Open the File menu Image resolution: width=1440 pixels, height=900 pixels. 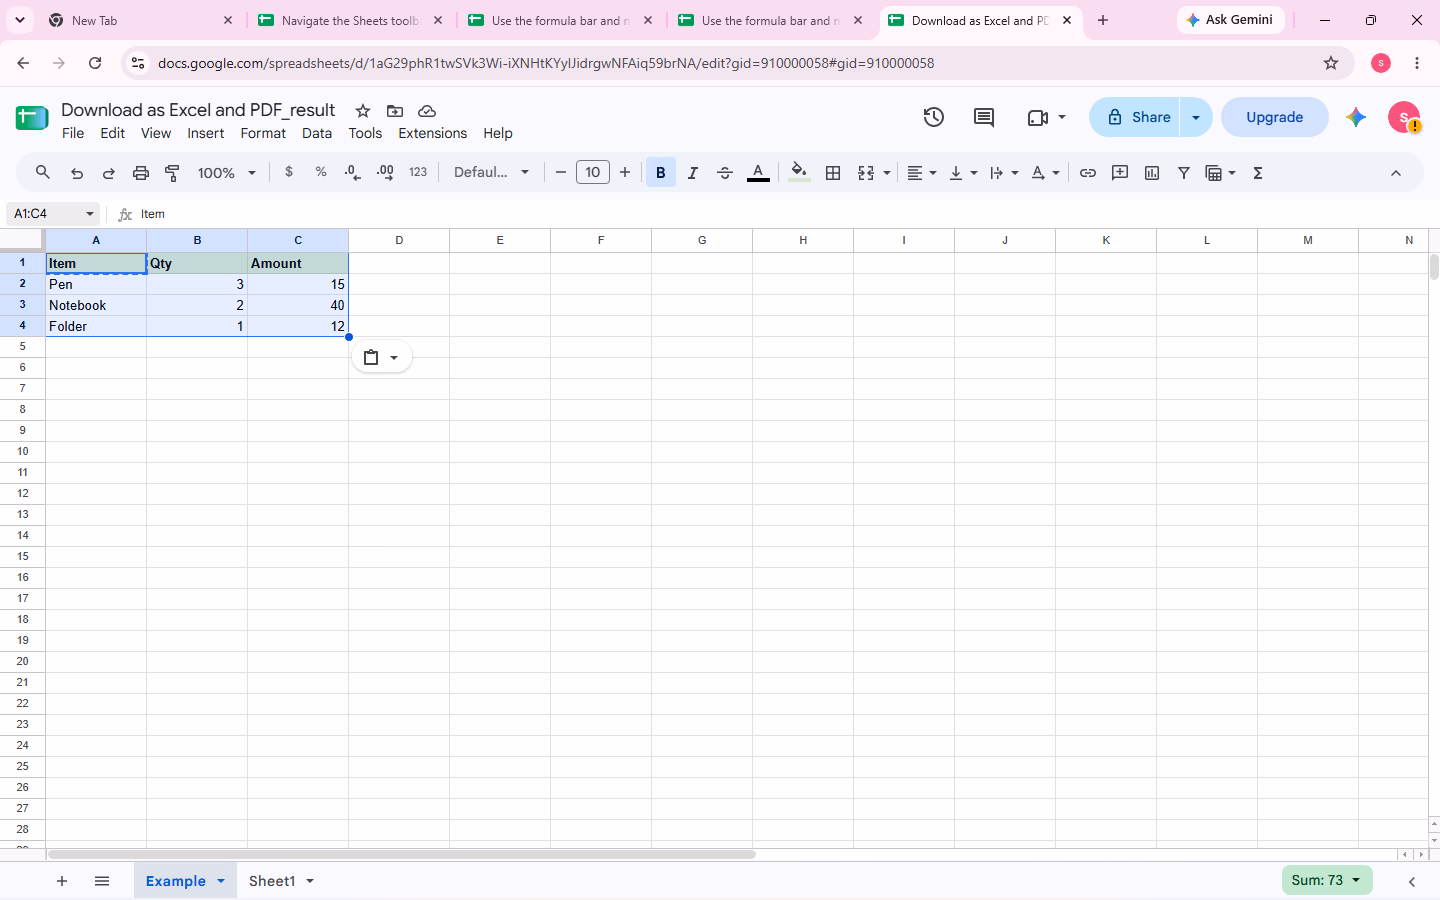(x=73, y=133)
